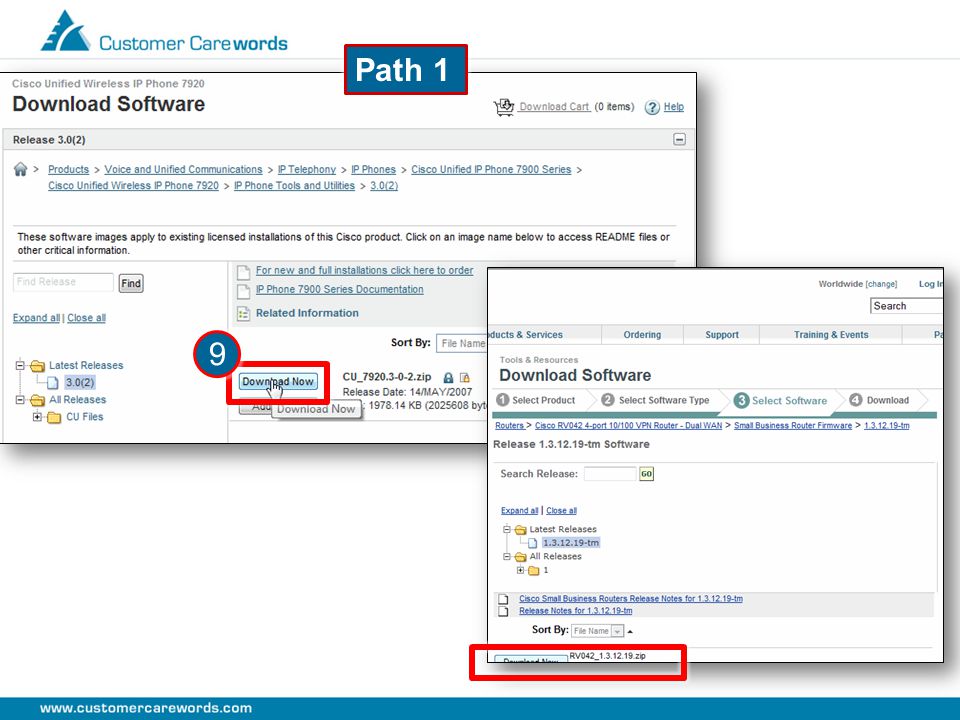Click the 1.3.12.19-tm breadcrumb link
Screen dimensions: 960x720
coord(887,426)
